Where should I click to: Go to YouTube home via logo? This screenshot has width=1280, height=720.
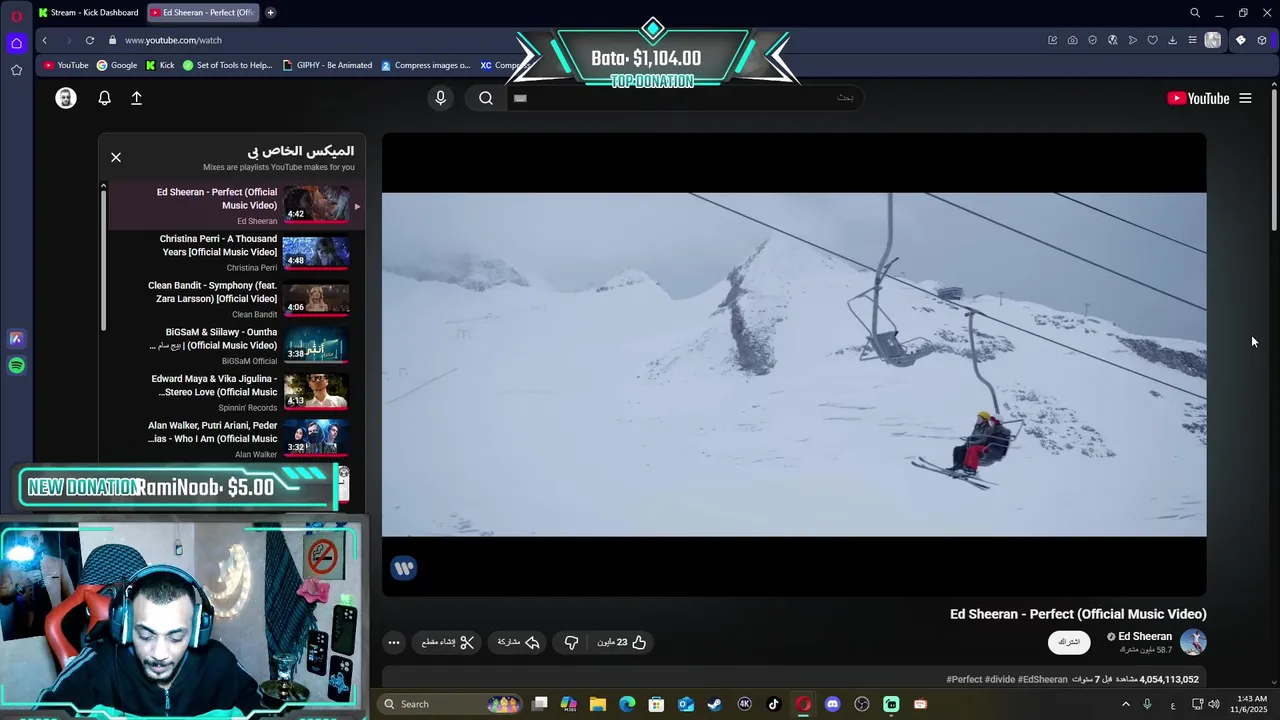(x=1198, y=98)
